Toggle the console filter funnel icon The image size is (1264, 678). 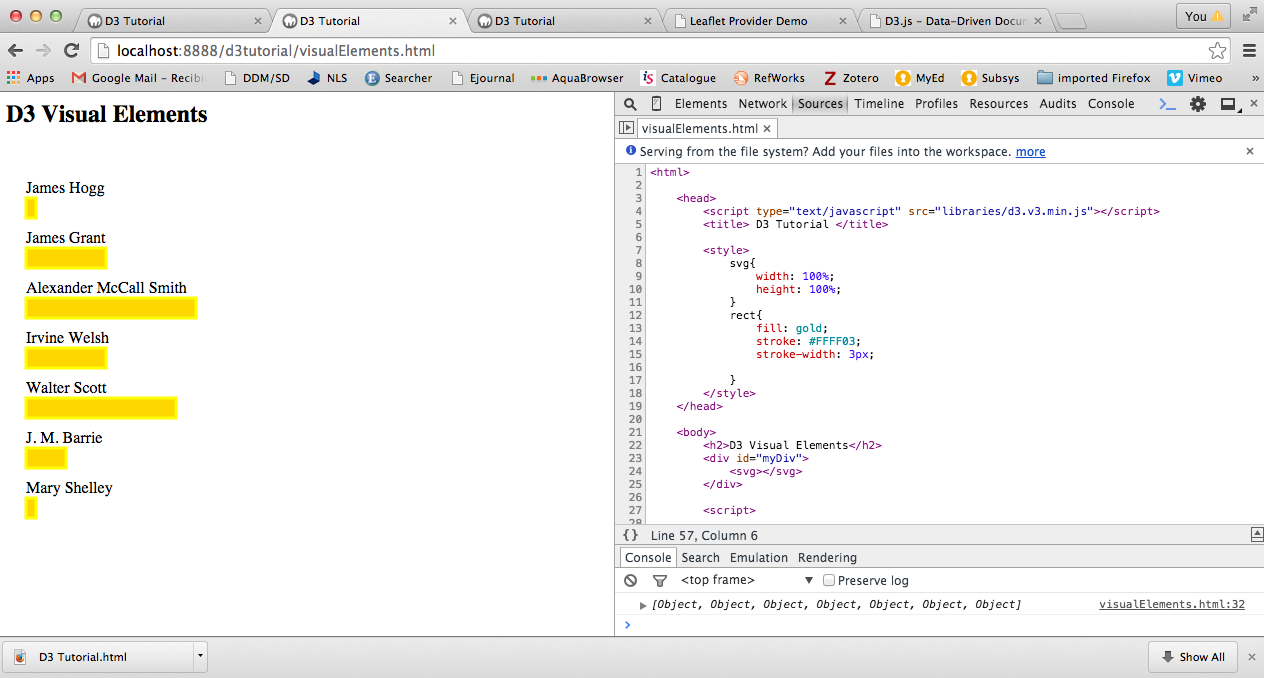(x=659, y=581)
